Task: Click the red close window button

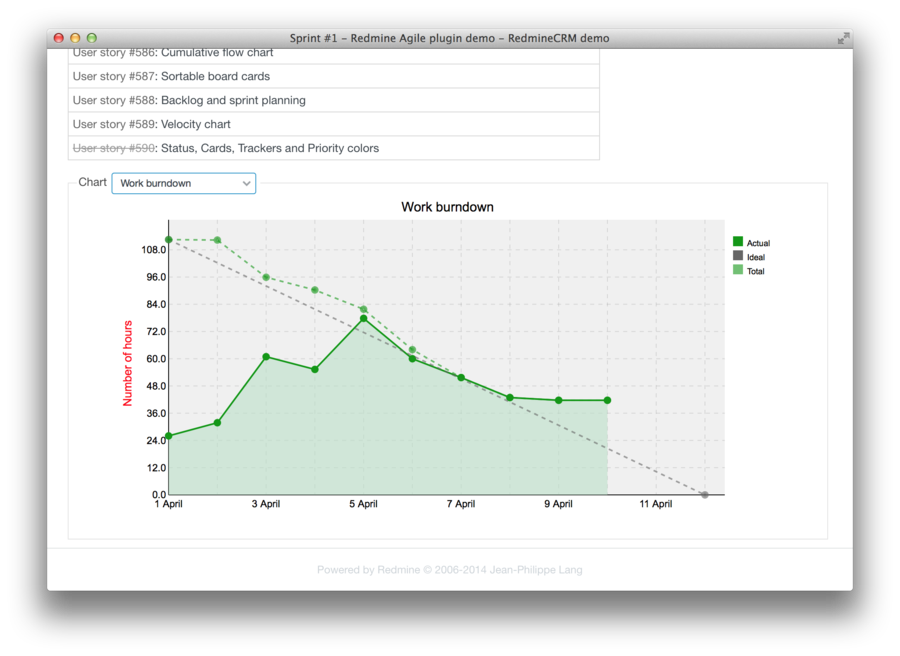Action: [58, 38]
